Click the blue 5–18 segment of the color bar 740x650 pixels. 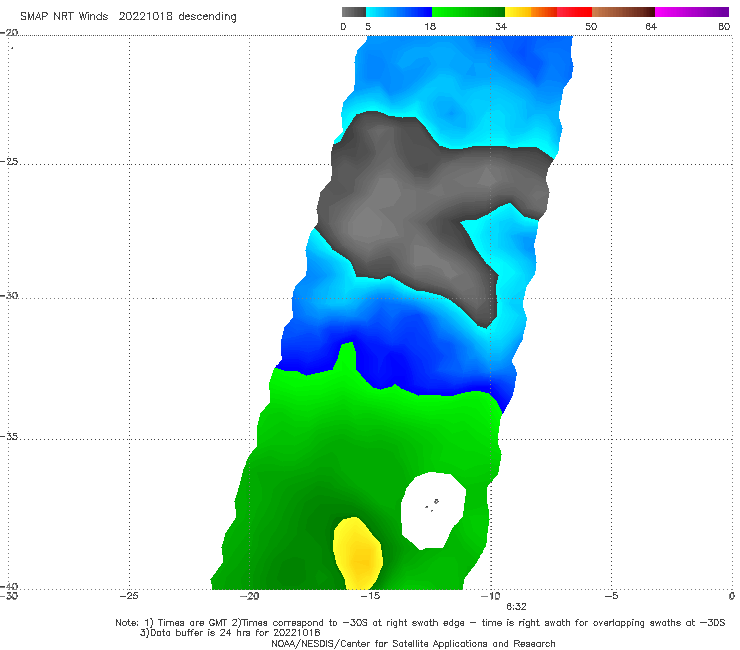point(399,12)
